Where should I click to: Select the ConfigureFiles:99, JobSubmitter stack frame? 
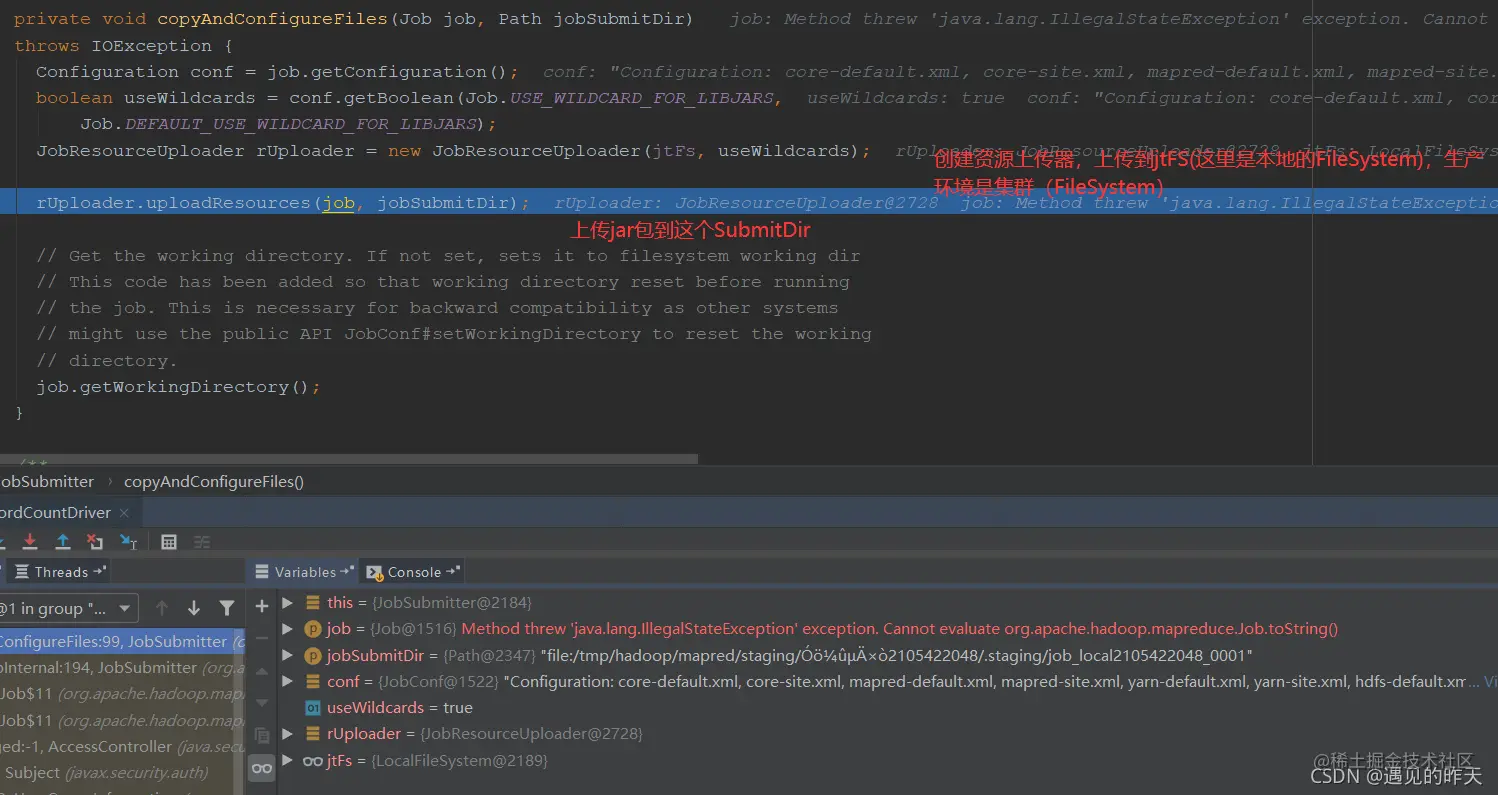122,642
